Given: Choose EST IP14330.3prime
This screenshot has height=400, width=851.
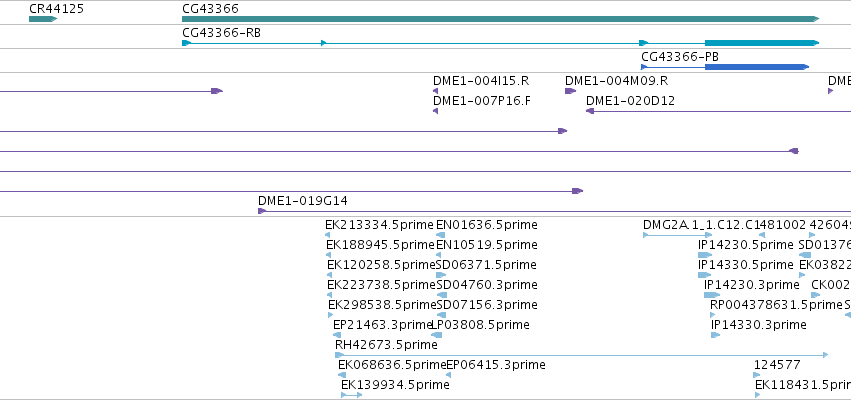Looking at the screenshot, I should click(759, 325).
